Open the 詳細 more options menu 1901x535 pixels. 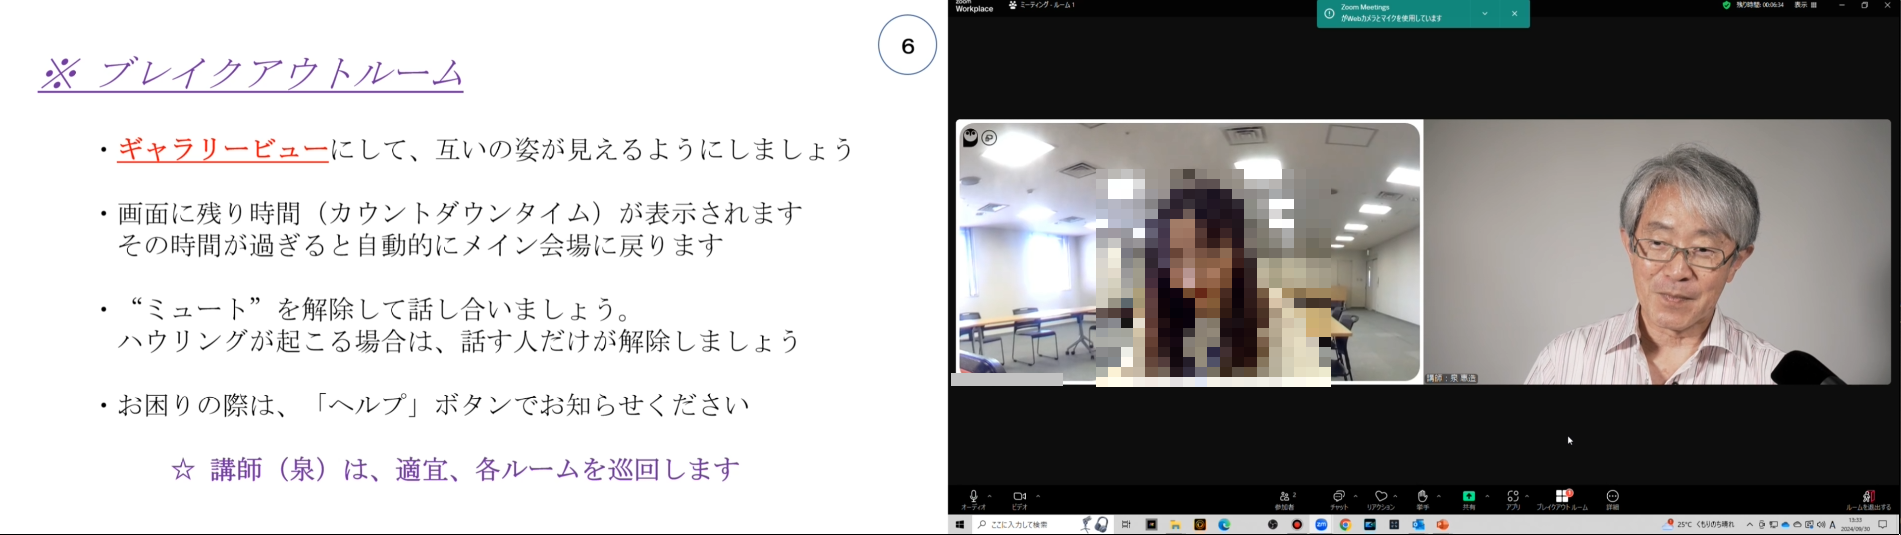click(x=1613, y=500)
